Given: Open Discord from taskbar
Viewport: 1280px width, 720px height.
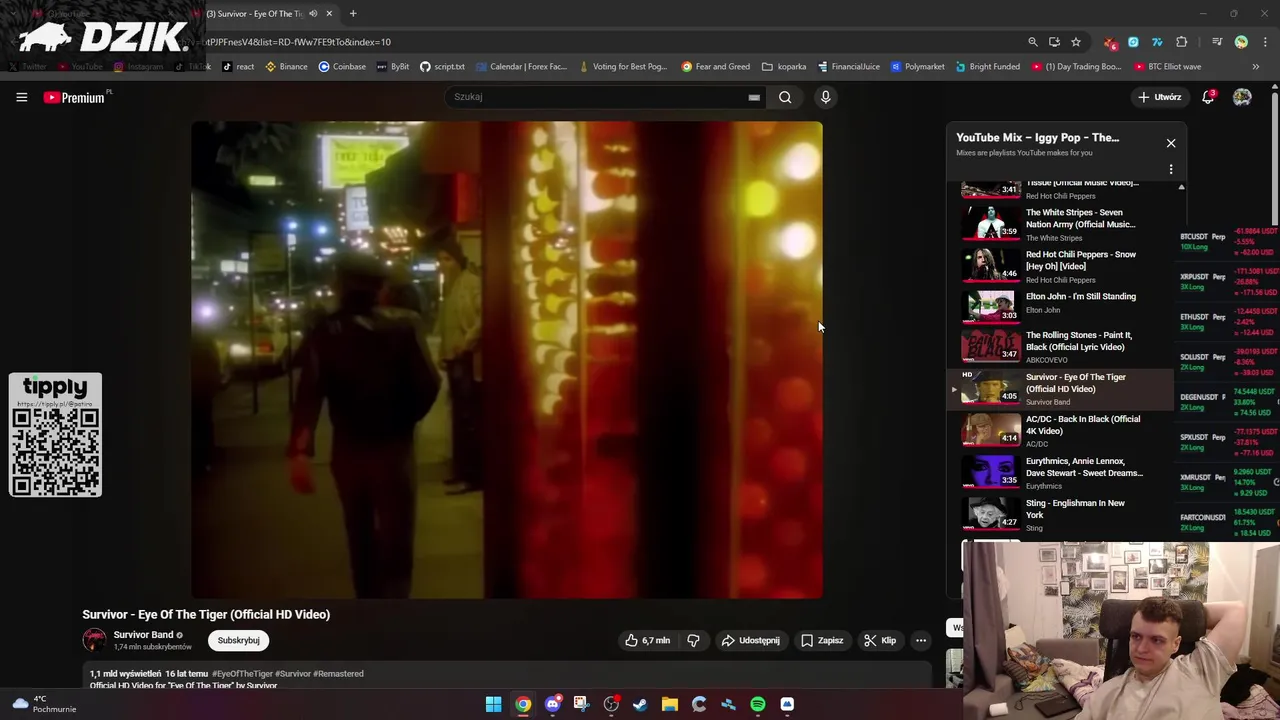Looking at the screenshot, I should click(552, 704).
